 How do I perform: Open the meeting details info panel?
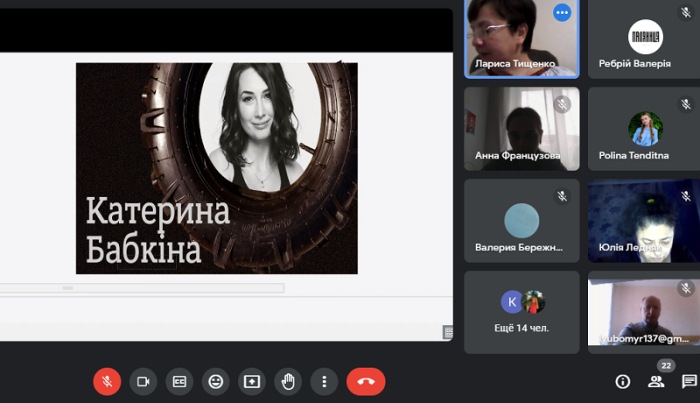coord(622,381)
